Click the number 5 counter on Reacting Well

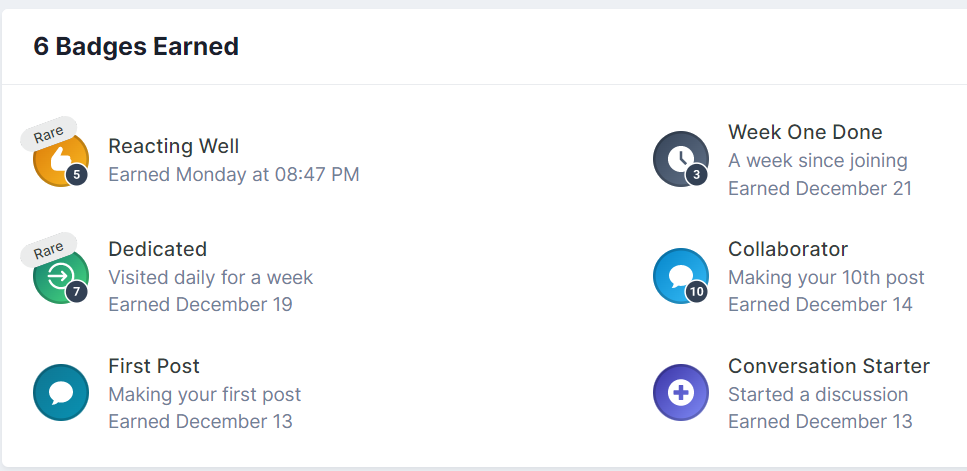[77, 176]
